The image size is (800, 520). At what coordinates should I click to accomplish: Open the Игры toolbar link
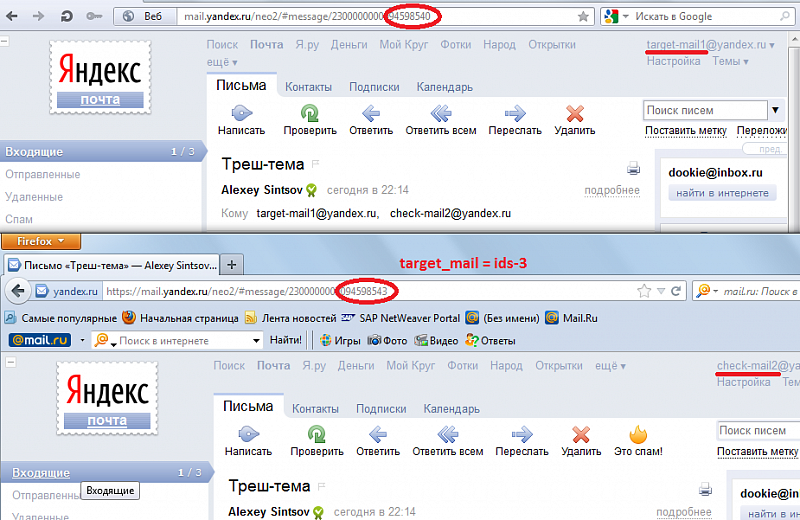pyautogui.click(x=340, y=340)
